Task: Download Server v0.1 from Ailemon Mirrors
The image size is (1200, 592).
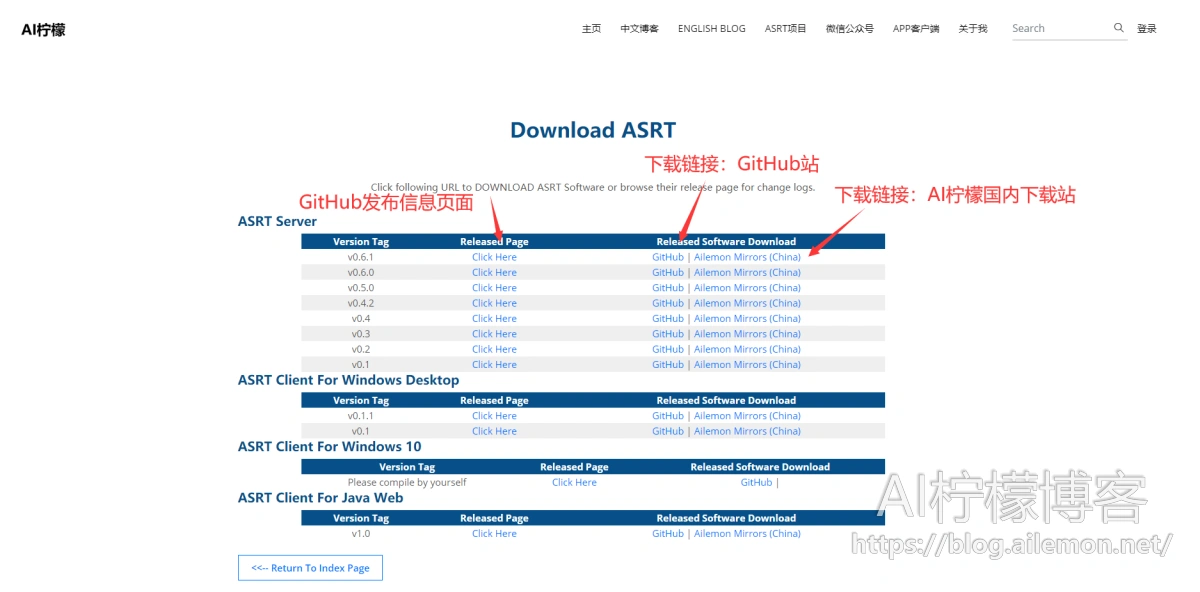Action: 747,365
